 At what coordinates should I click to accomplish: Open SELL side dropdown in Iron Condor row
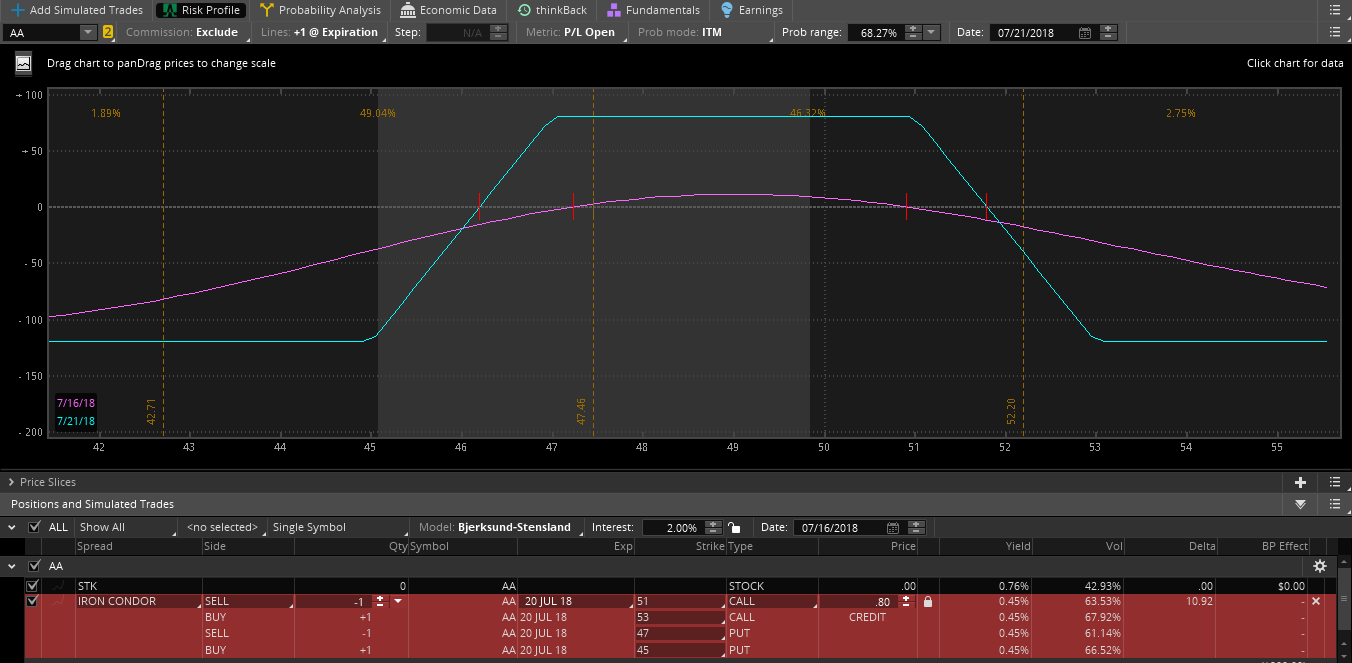coord(248,602)
